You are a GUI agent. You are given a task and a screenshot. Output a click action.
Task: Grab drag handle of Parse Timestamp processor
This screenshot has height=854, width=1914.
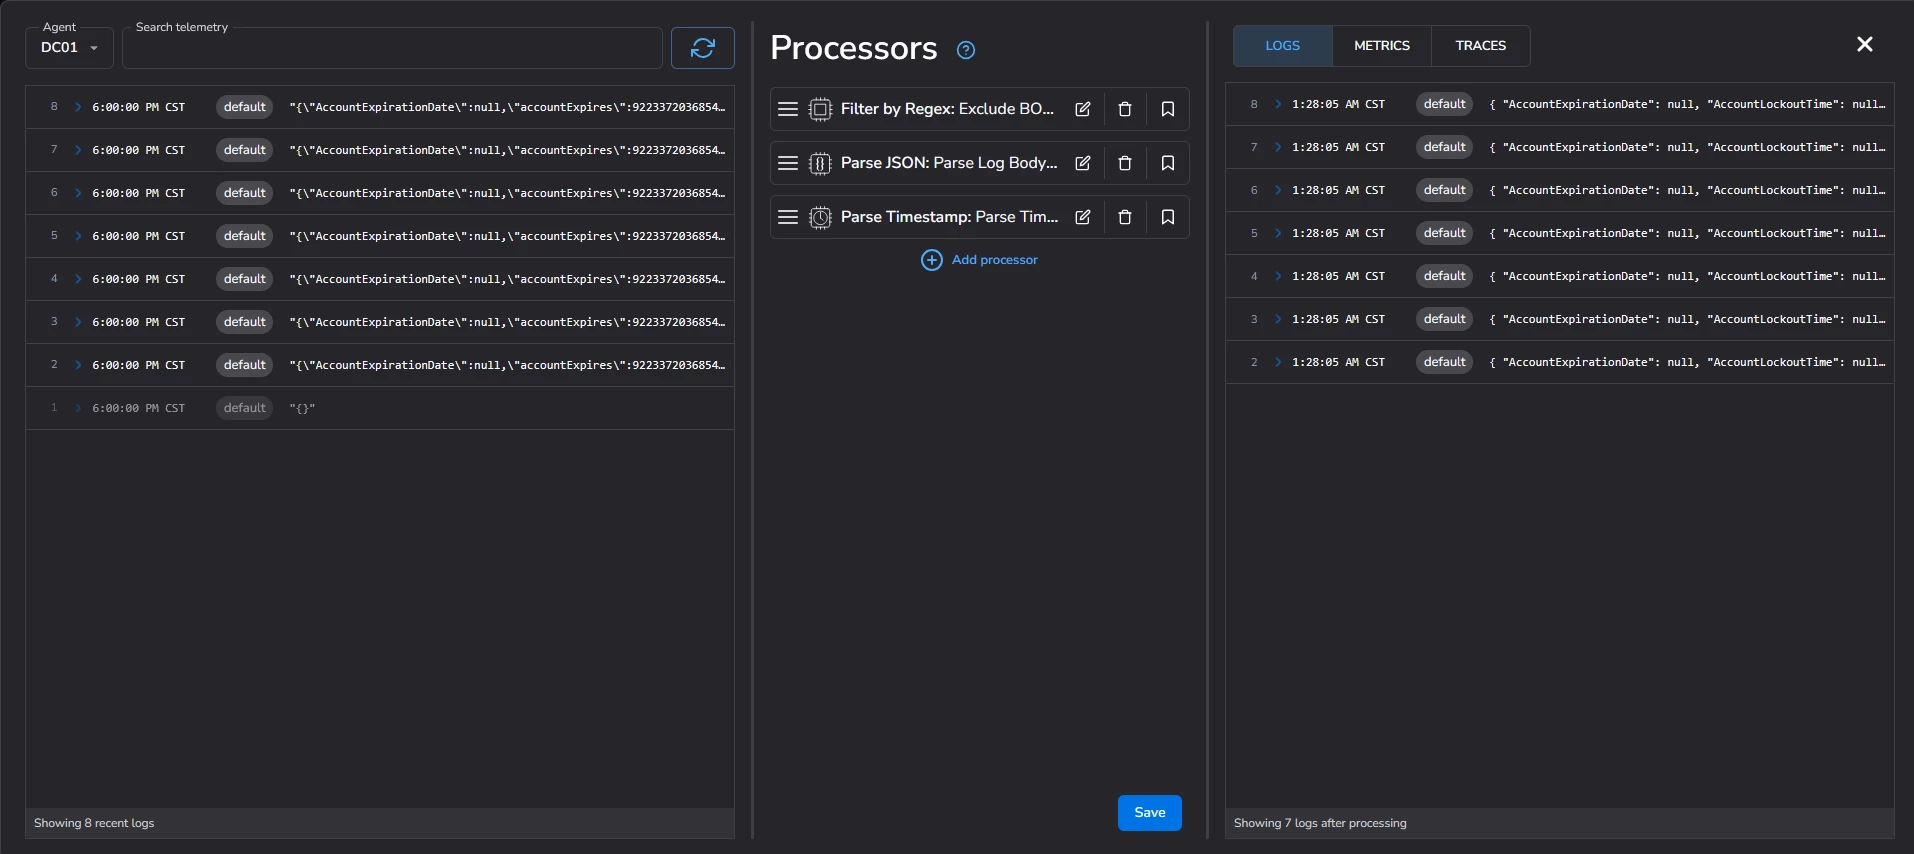[788, 217]
